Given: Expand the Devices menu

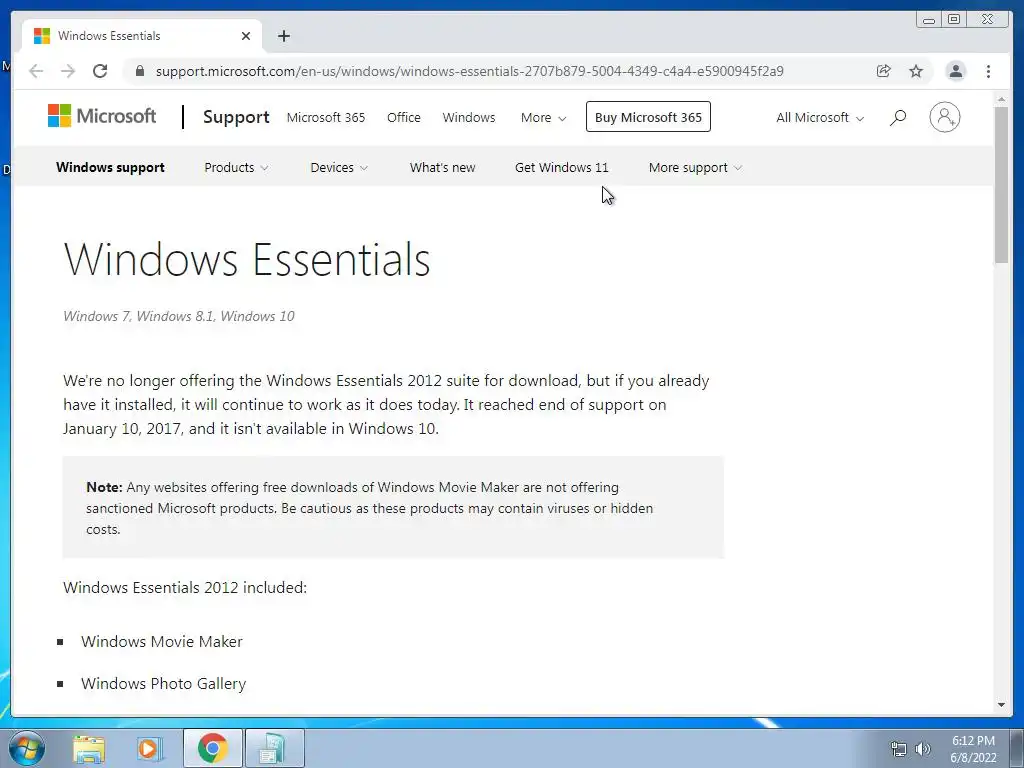Looking at the screenshot, I should pos(339,167).
